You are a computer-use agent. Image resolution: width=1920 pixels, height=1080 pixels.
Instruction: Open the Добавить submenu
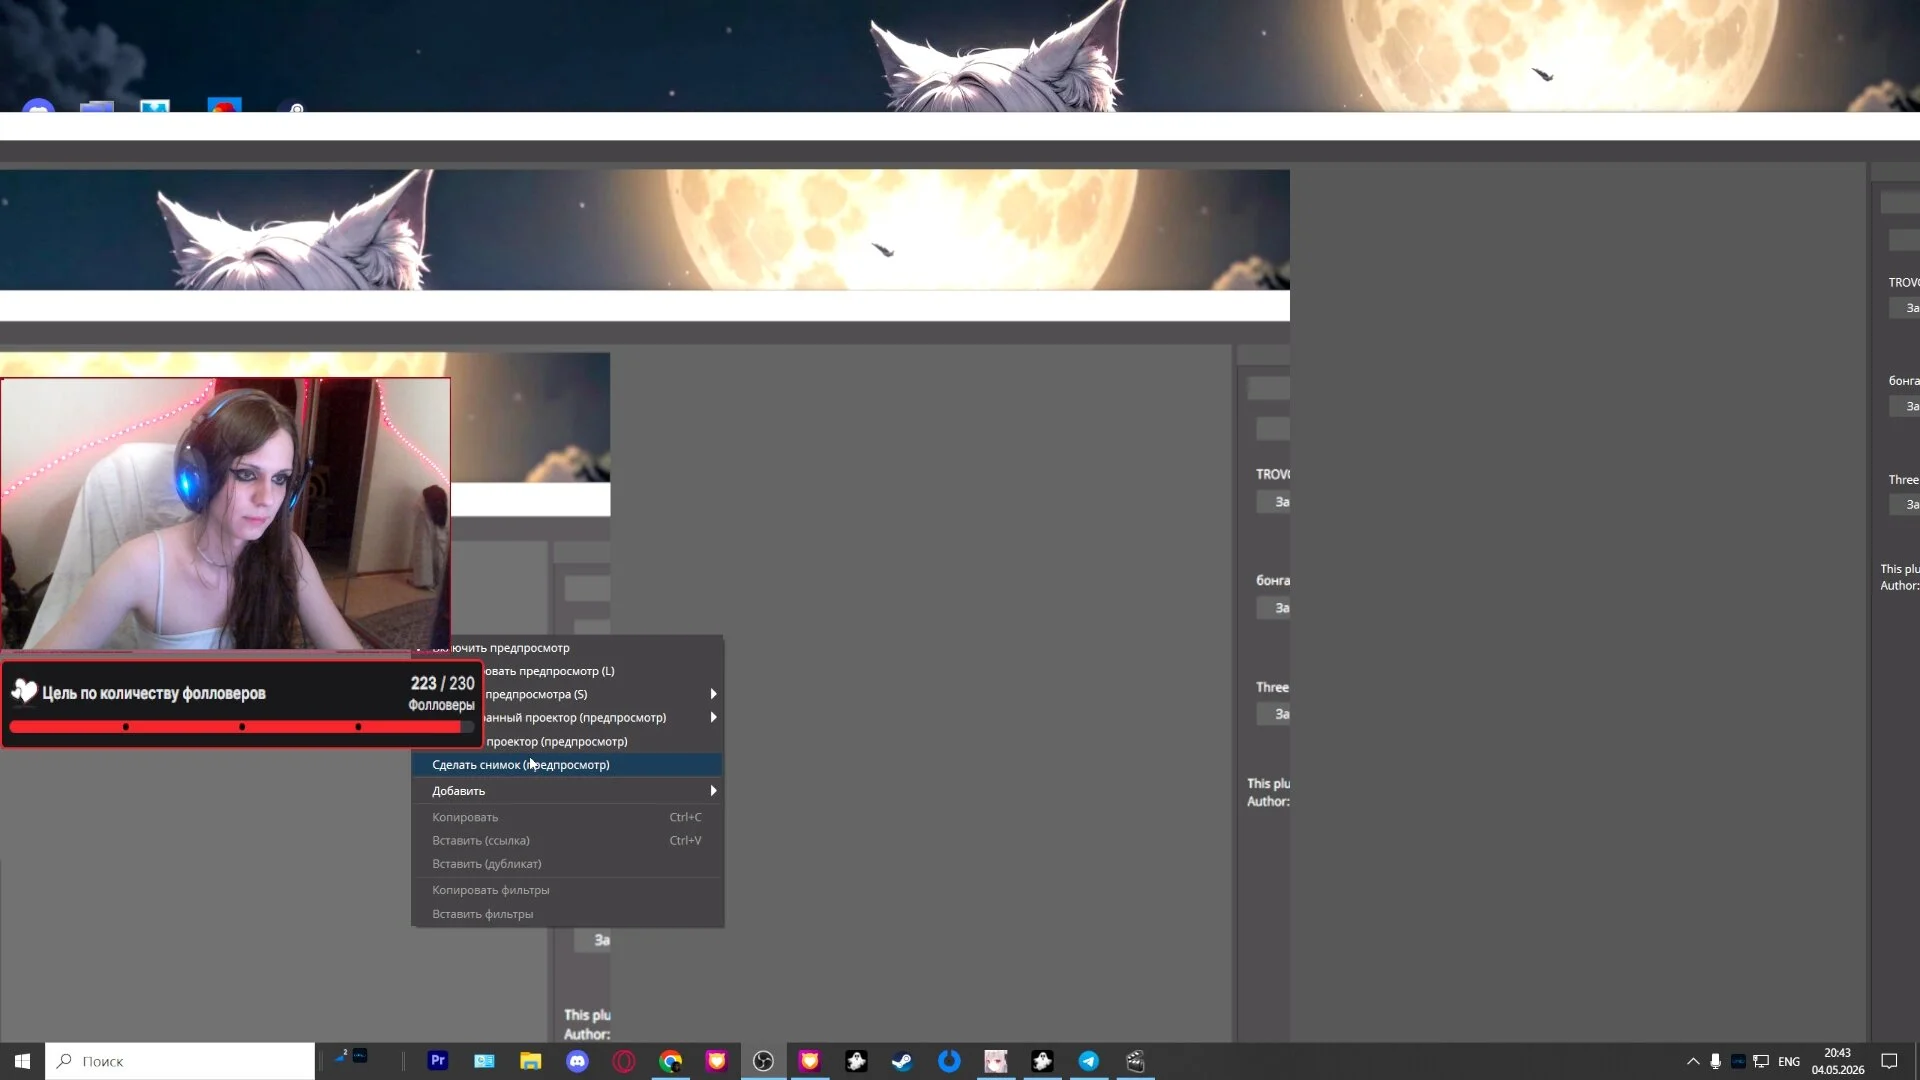point(567,791)
